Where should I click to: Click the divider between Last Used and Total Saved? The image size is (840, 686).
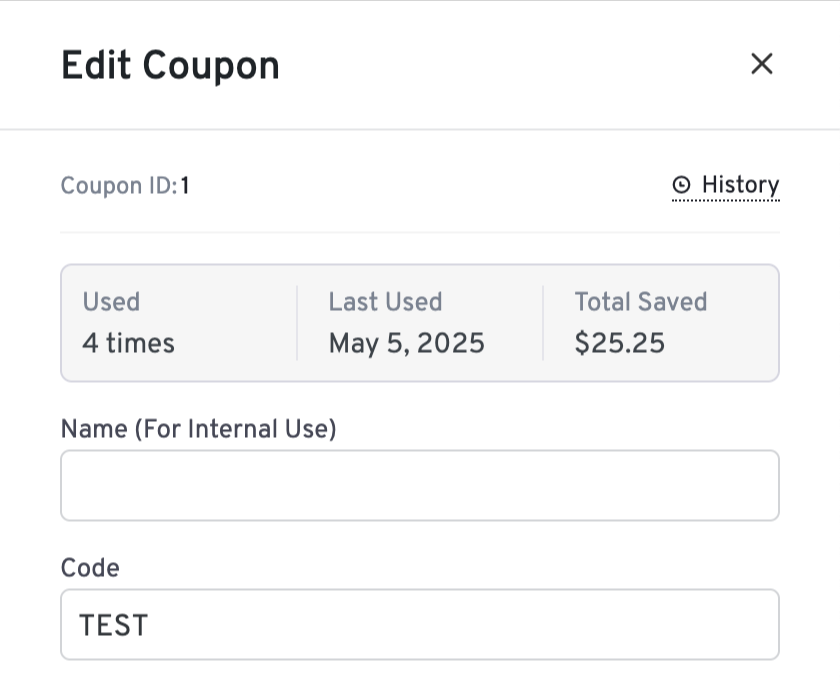click(543, 323)
